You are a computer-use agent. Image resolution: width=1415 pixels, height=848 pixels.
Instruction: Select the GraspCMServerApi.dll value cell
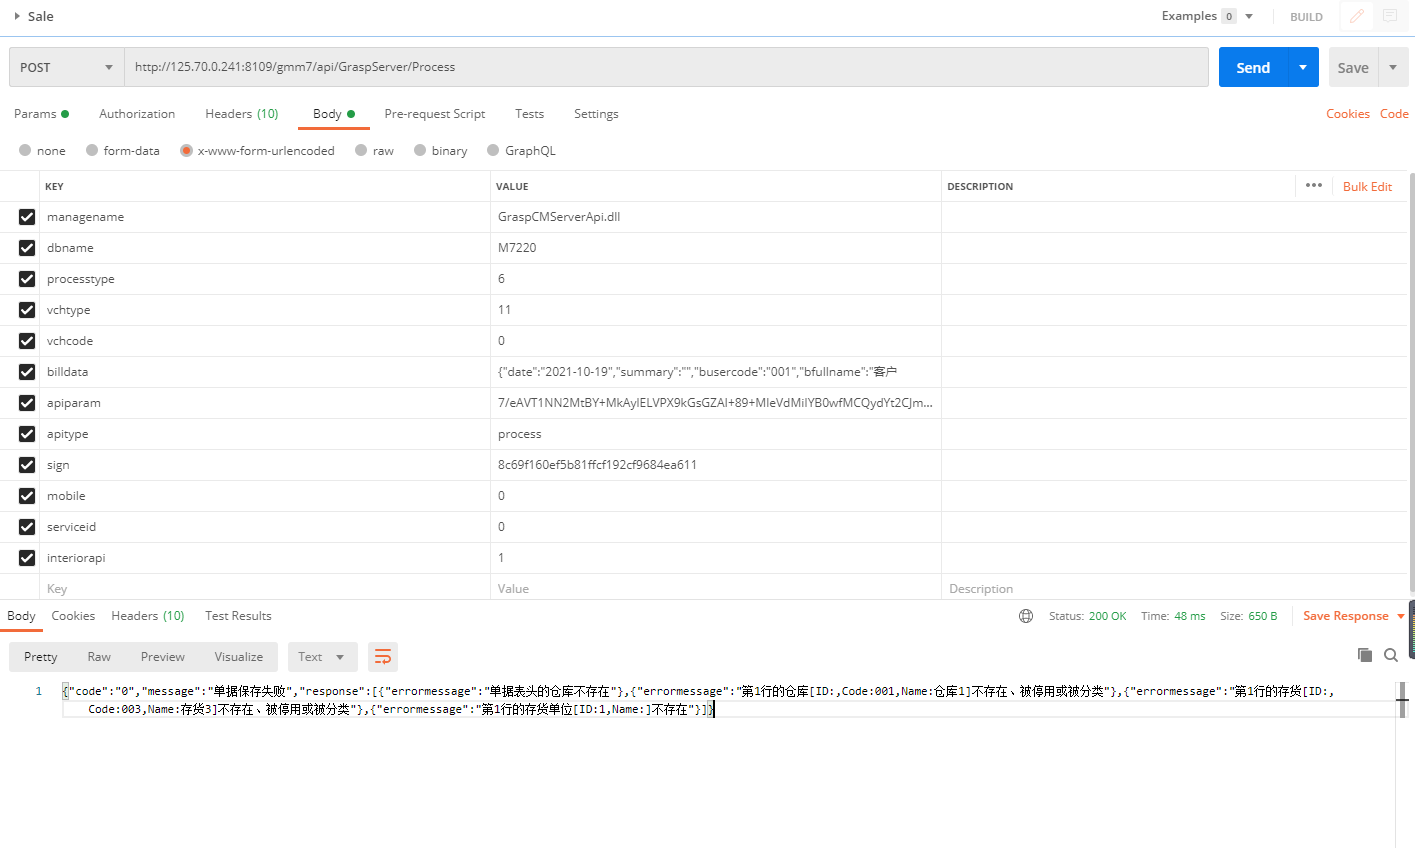[716, 217]
